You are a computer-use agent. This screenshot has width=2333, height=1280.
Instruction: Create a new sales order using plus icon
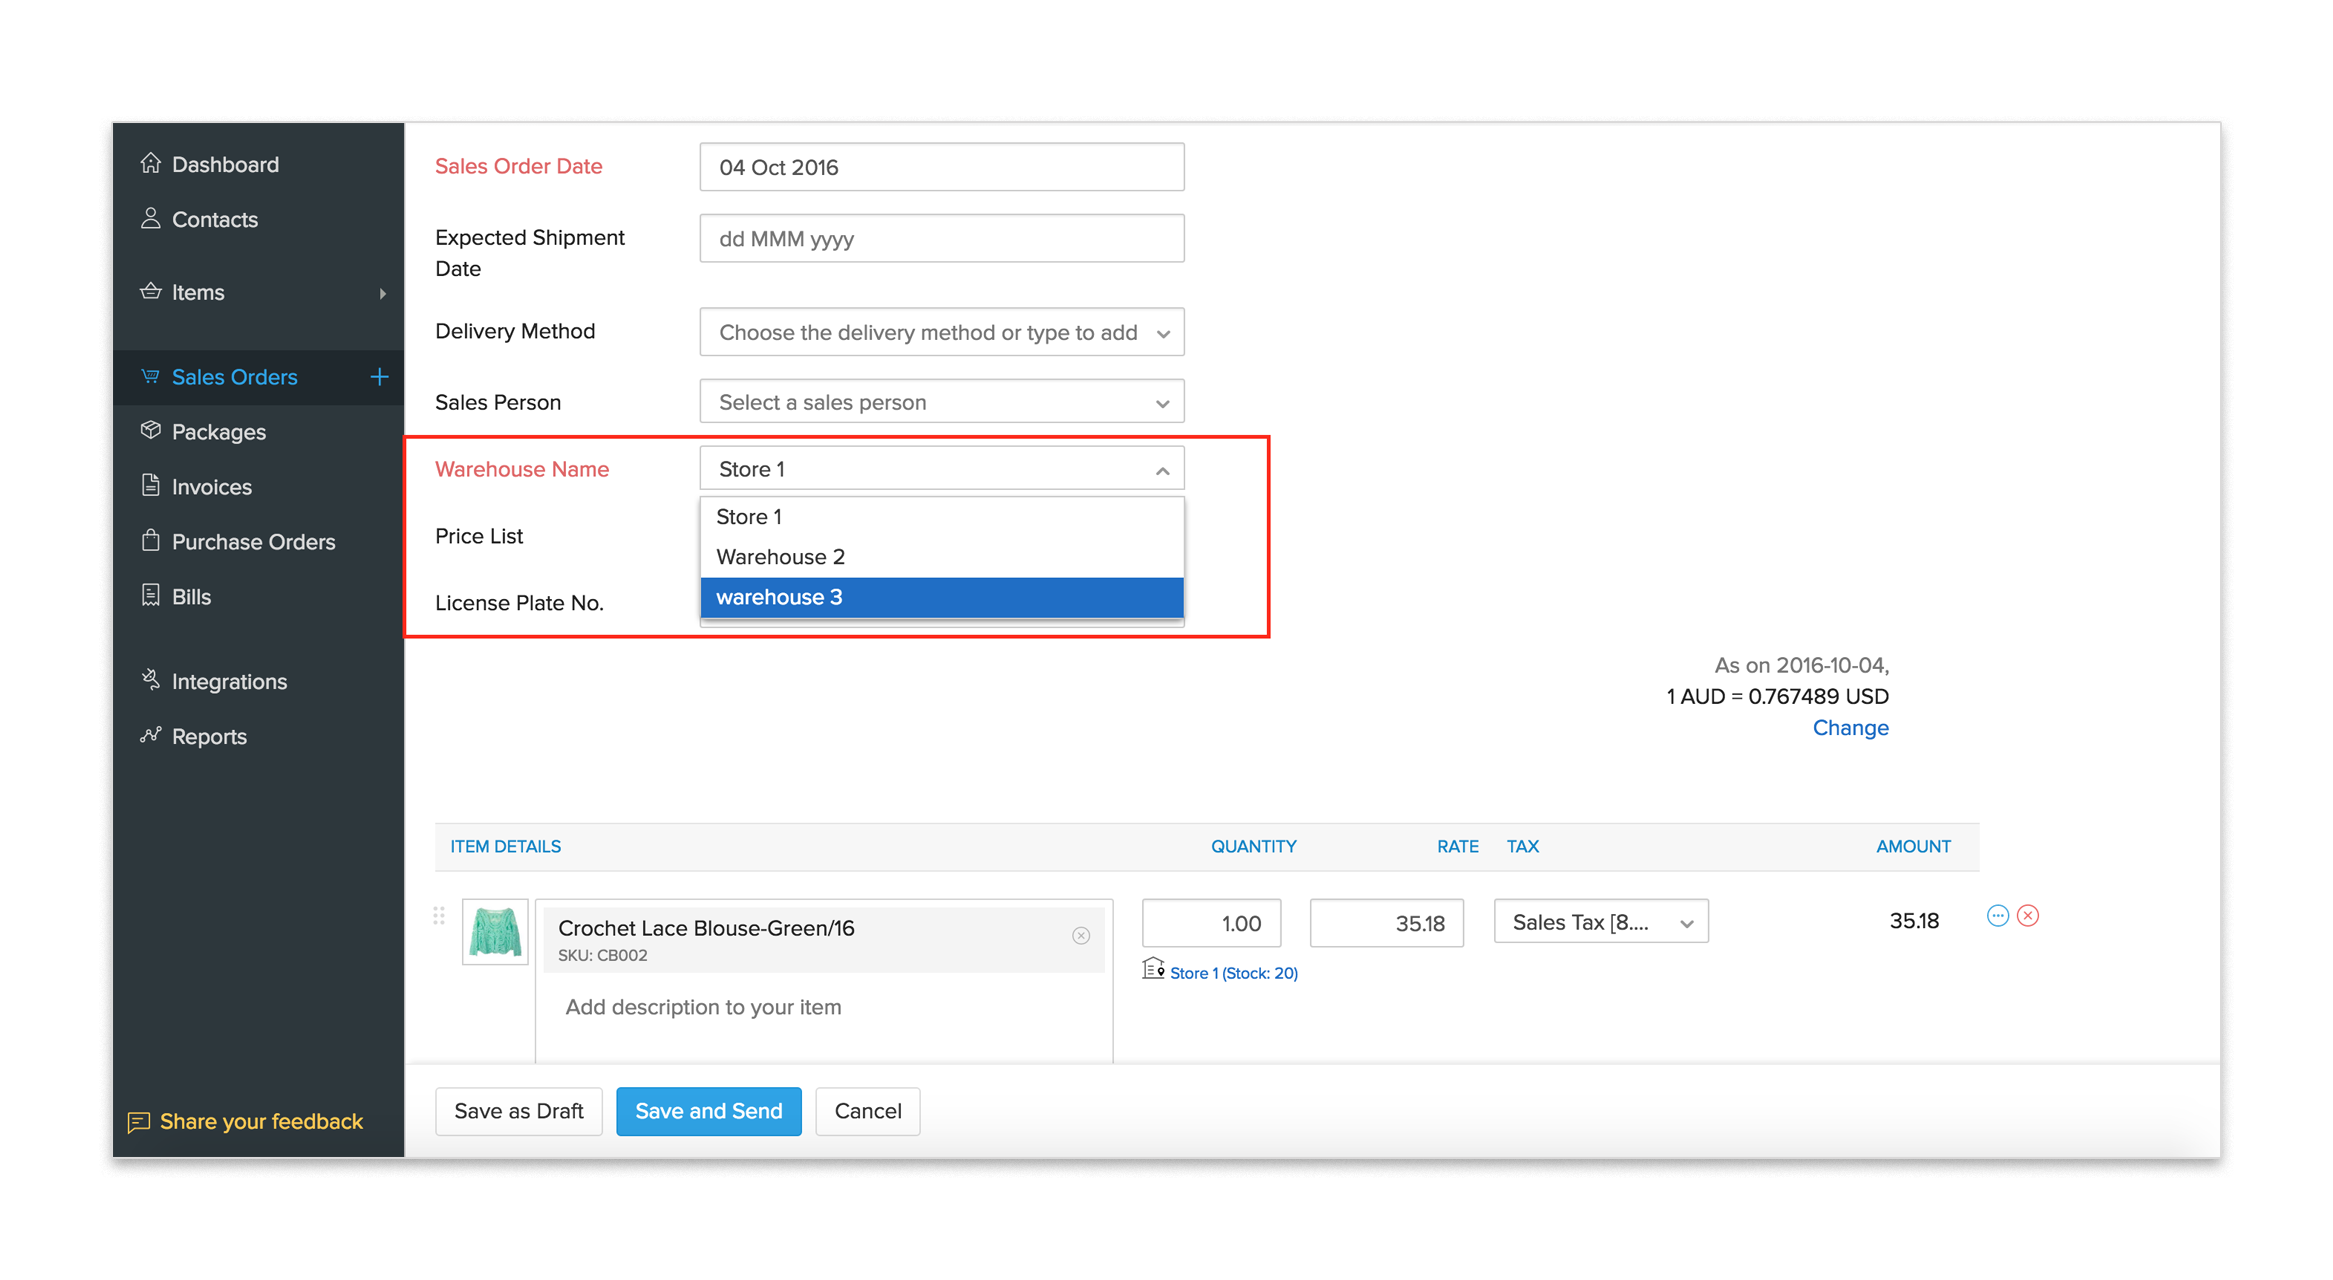click(379, 377)
